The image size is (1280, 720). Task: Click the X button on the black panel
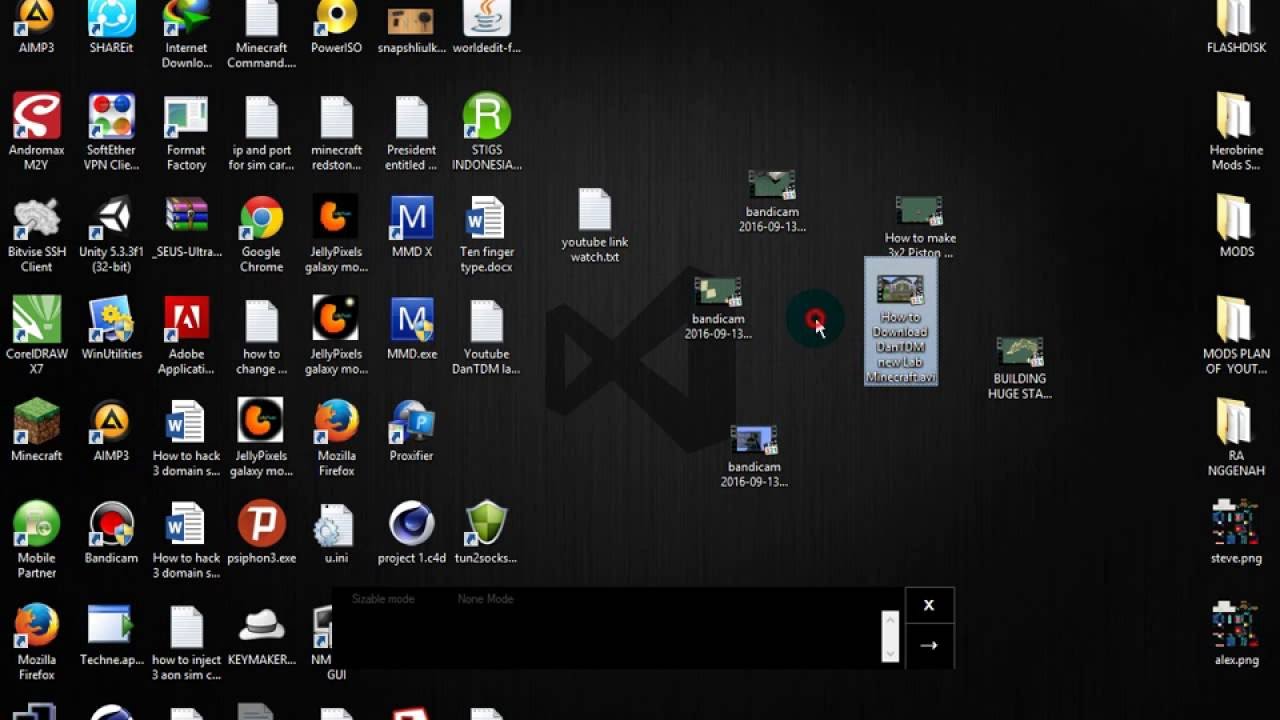tap(929, 605)
